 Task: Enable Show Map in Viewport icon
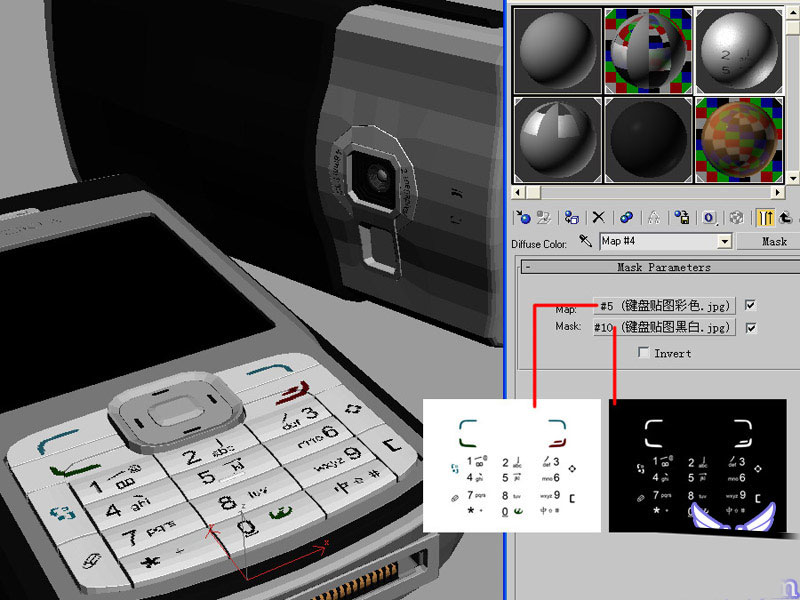tap(737, 217)
